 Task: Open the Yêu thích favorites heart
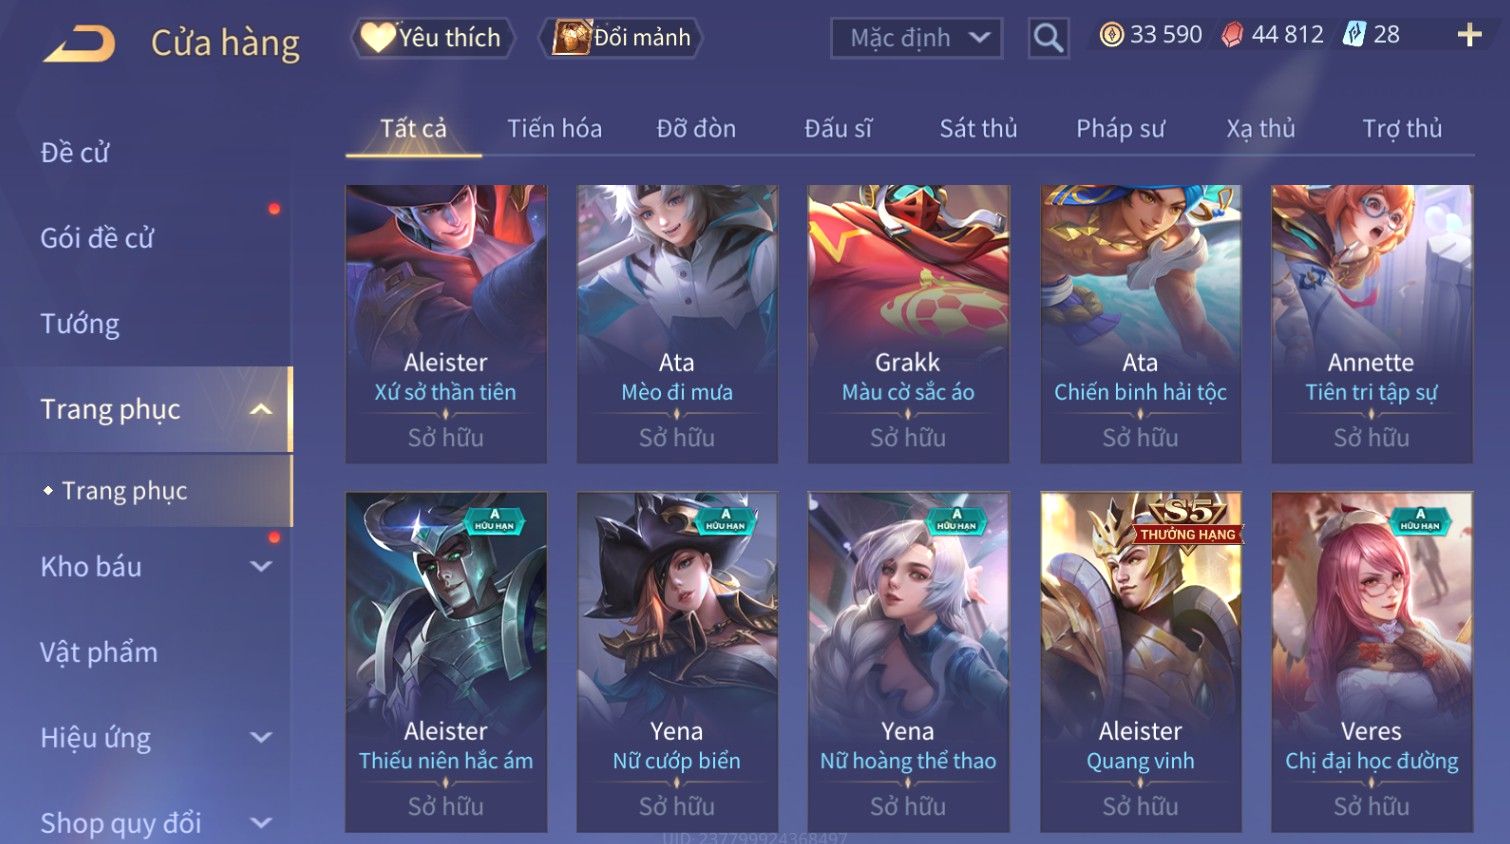[x=378, y=37]
